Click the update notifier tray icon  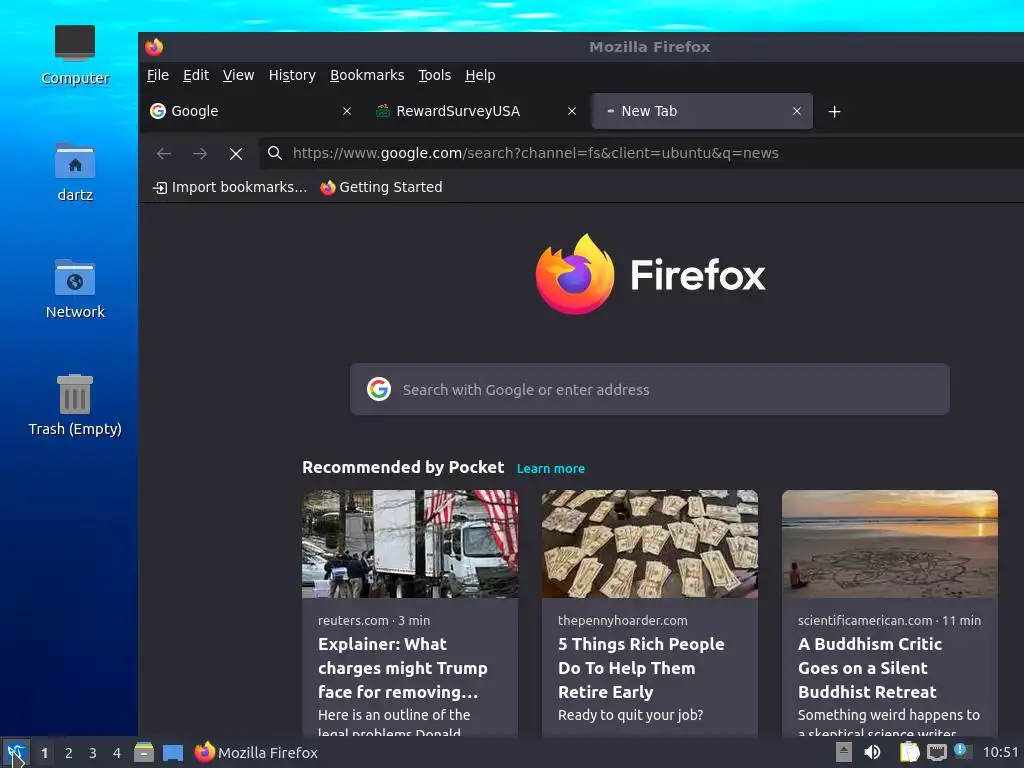click(x=963, y=751)
